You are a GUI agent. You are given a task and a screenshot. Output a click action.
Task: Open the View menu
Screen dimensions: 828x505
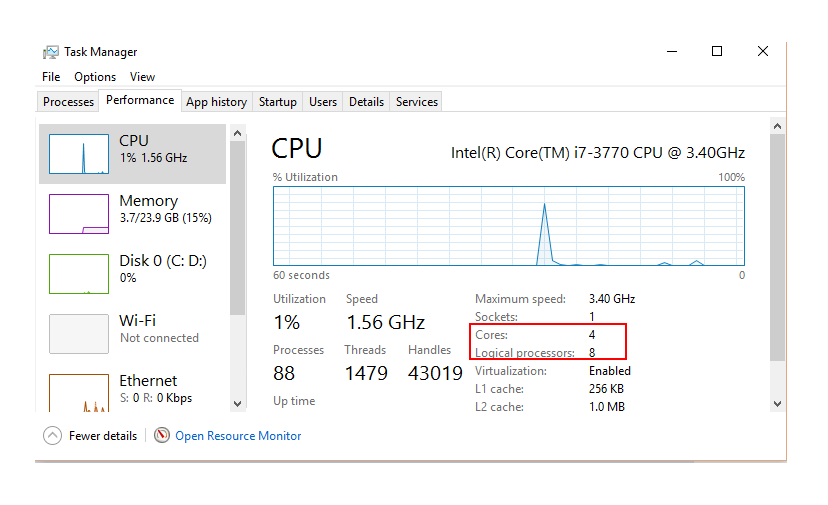pos(142,77)
